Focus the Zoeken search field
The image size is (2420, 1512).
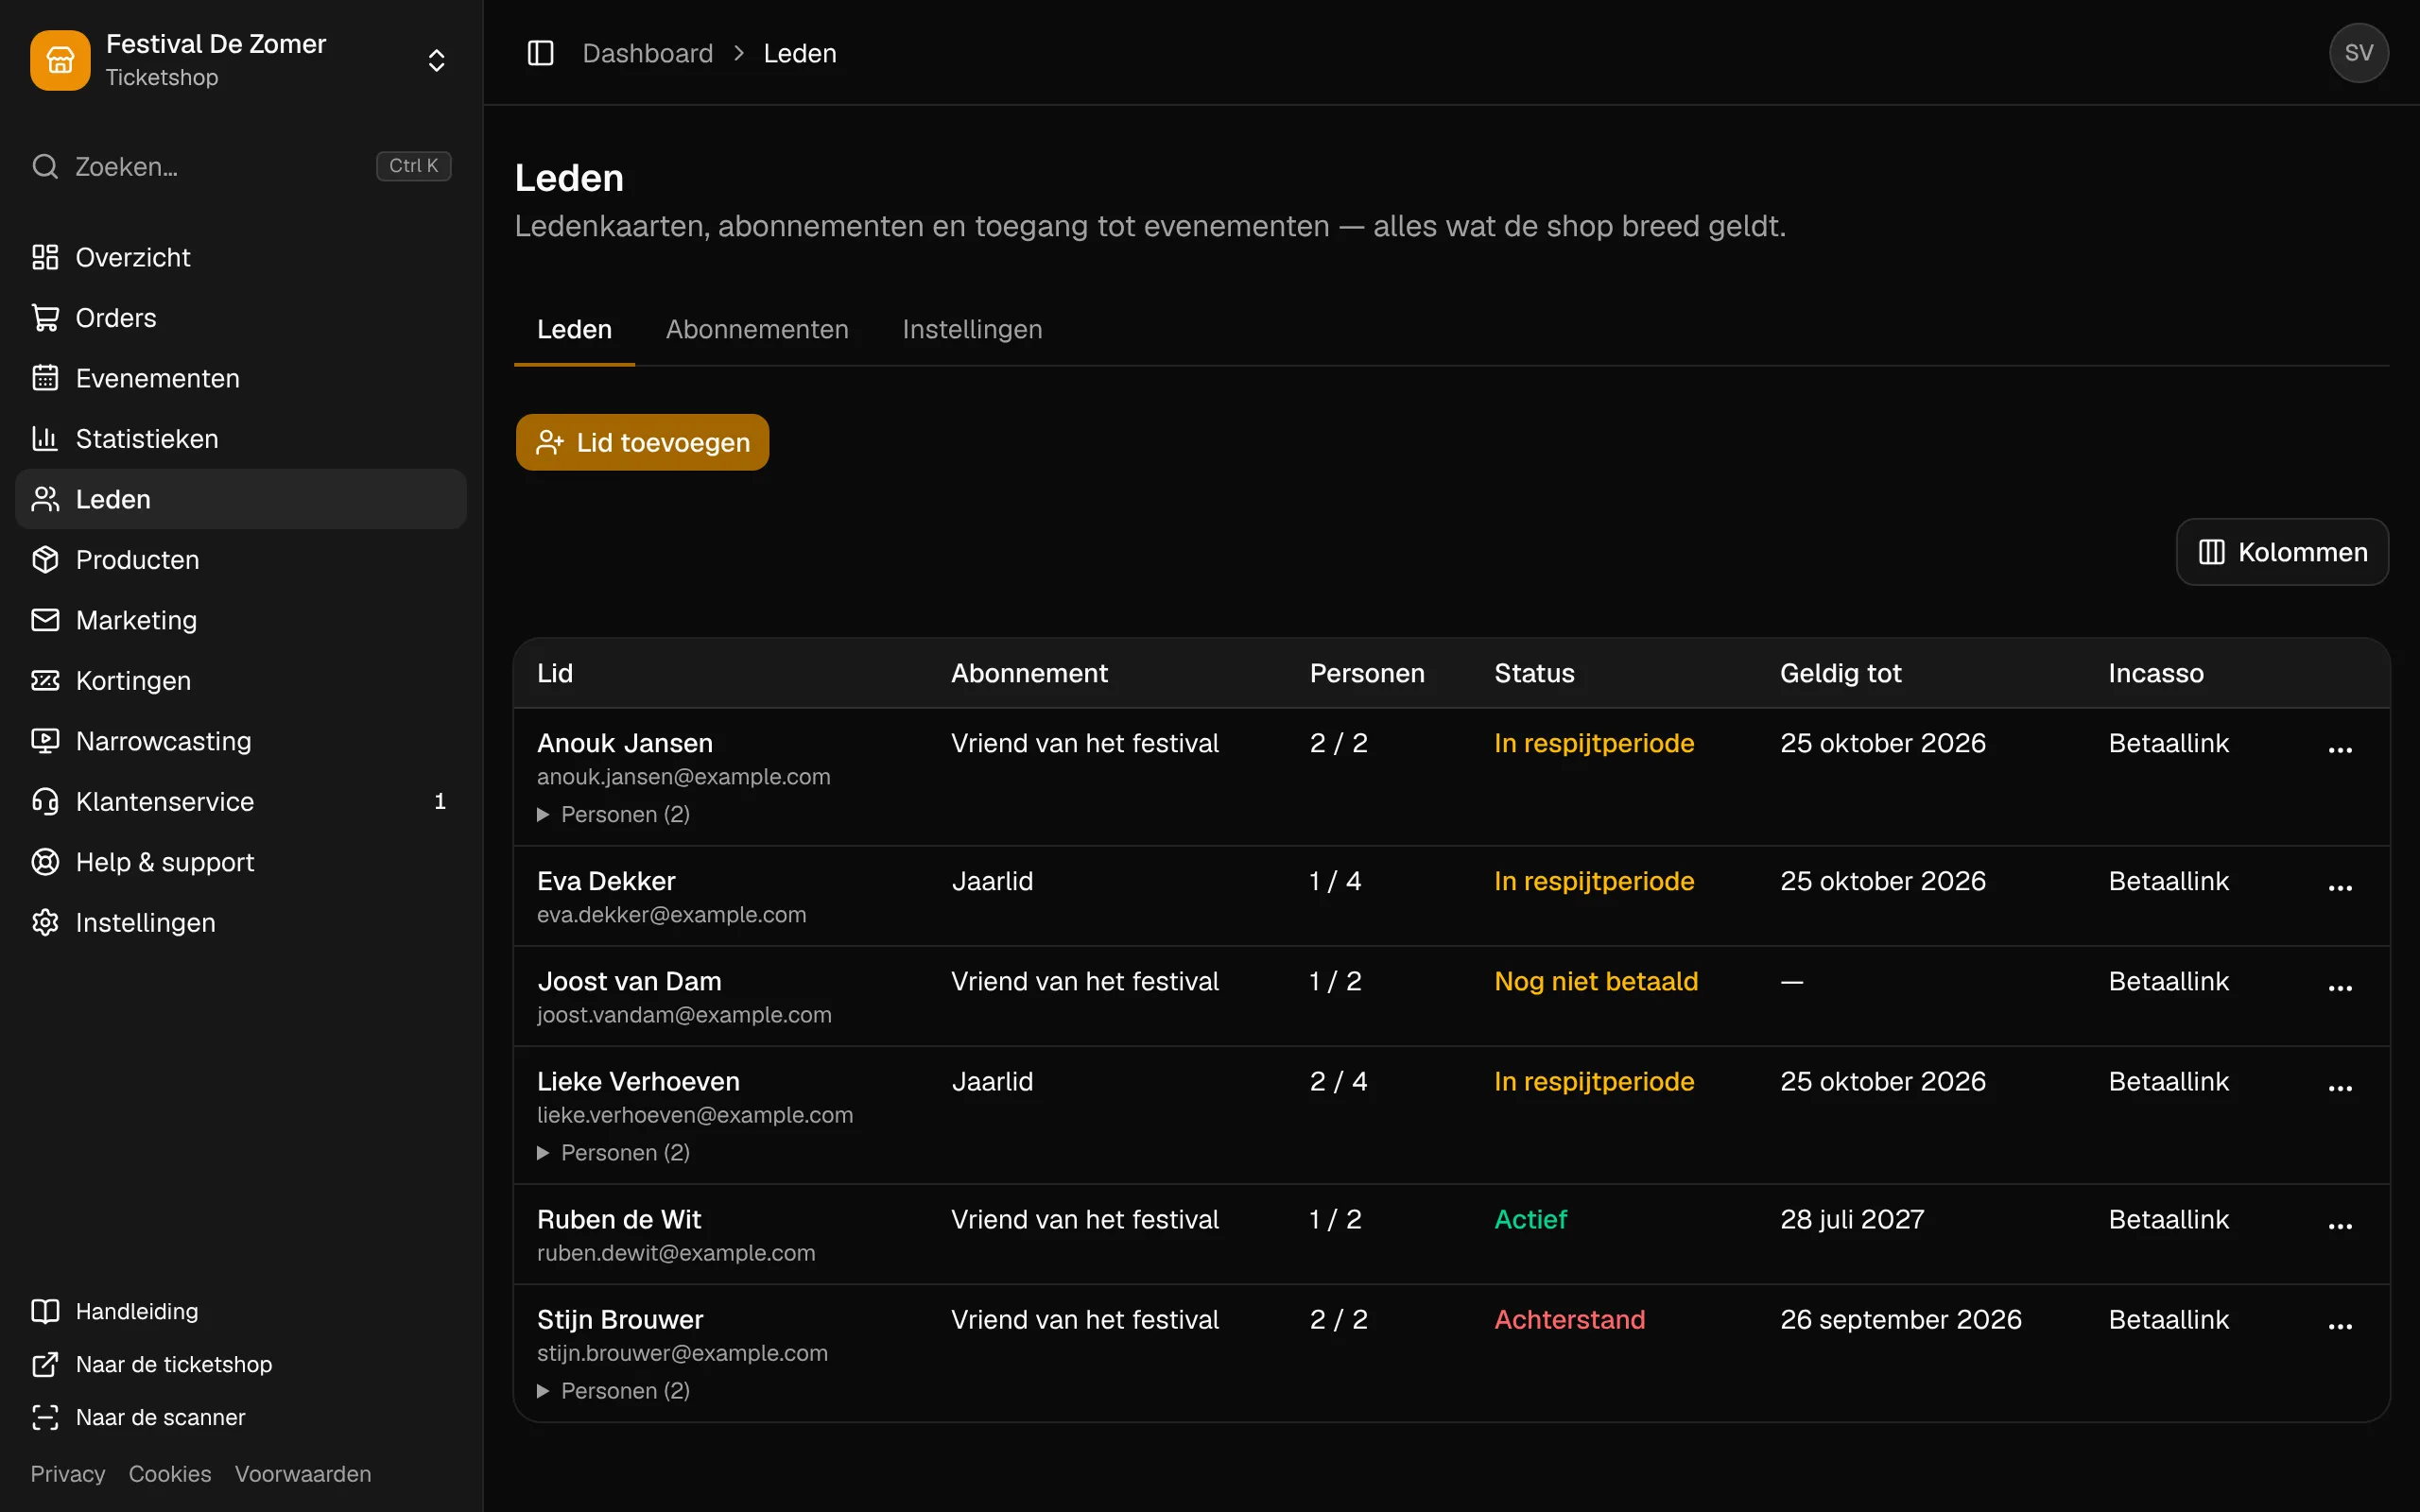240,166
